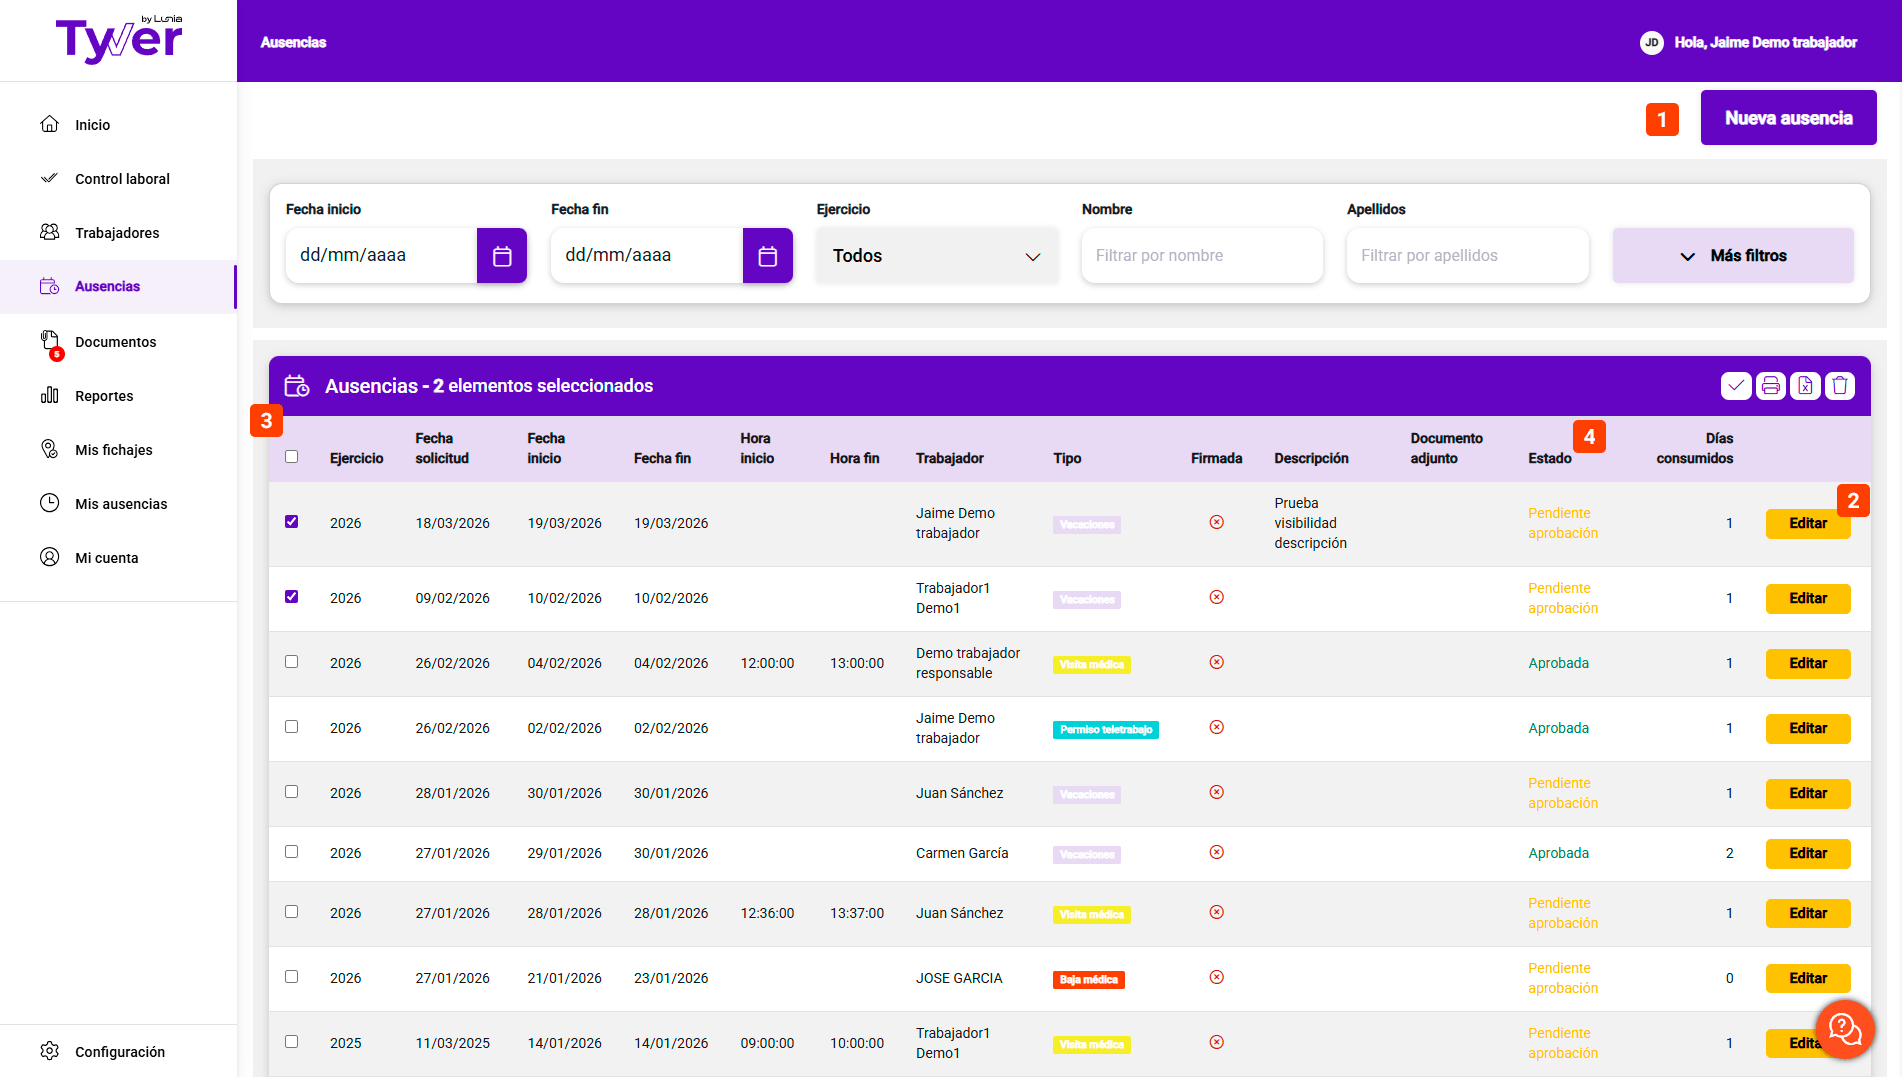1902x1077 pixels.
Task: Select the JOSE GARCIA row checkbox
Action: point(291,977)
